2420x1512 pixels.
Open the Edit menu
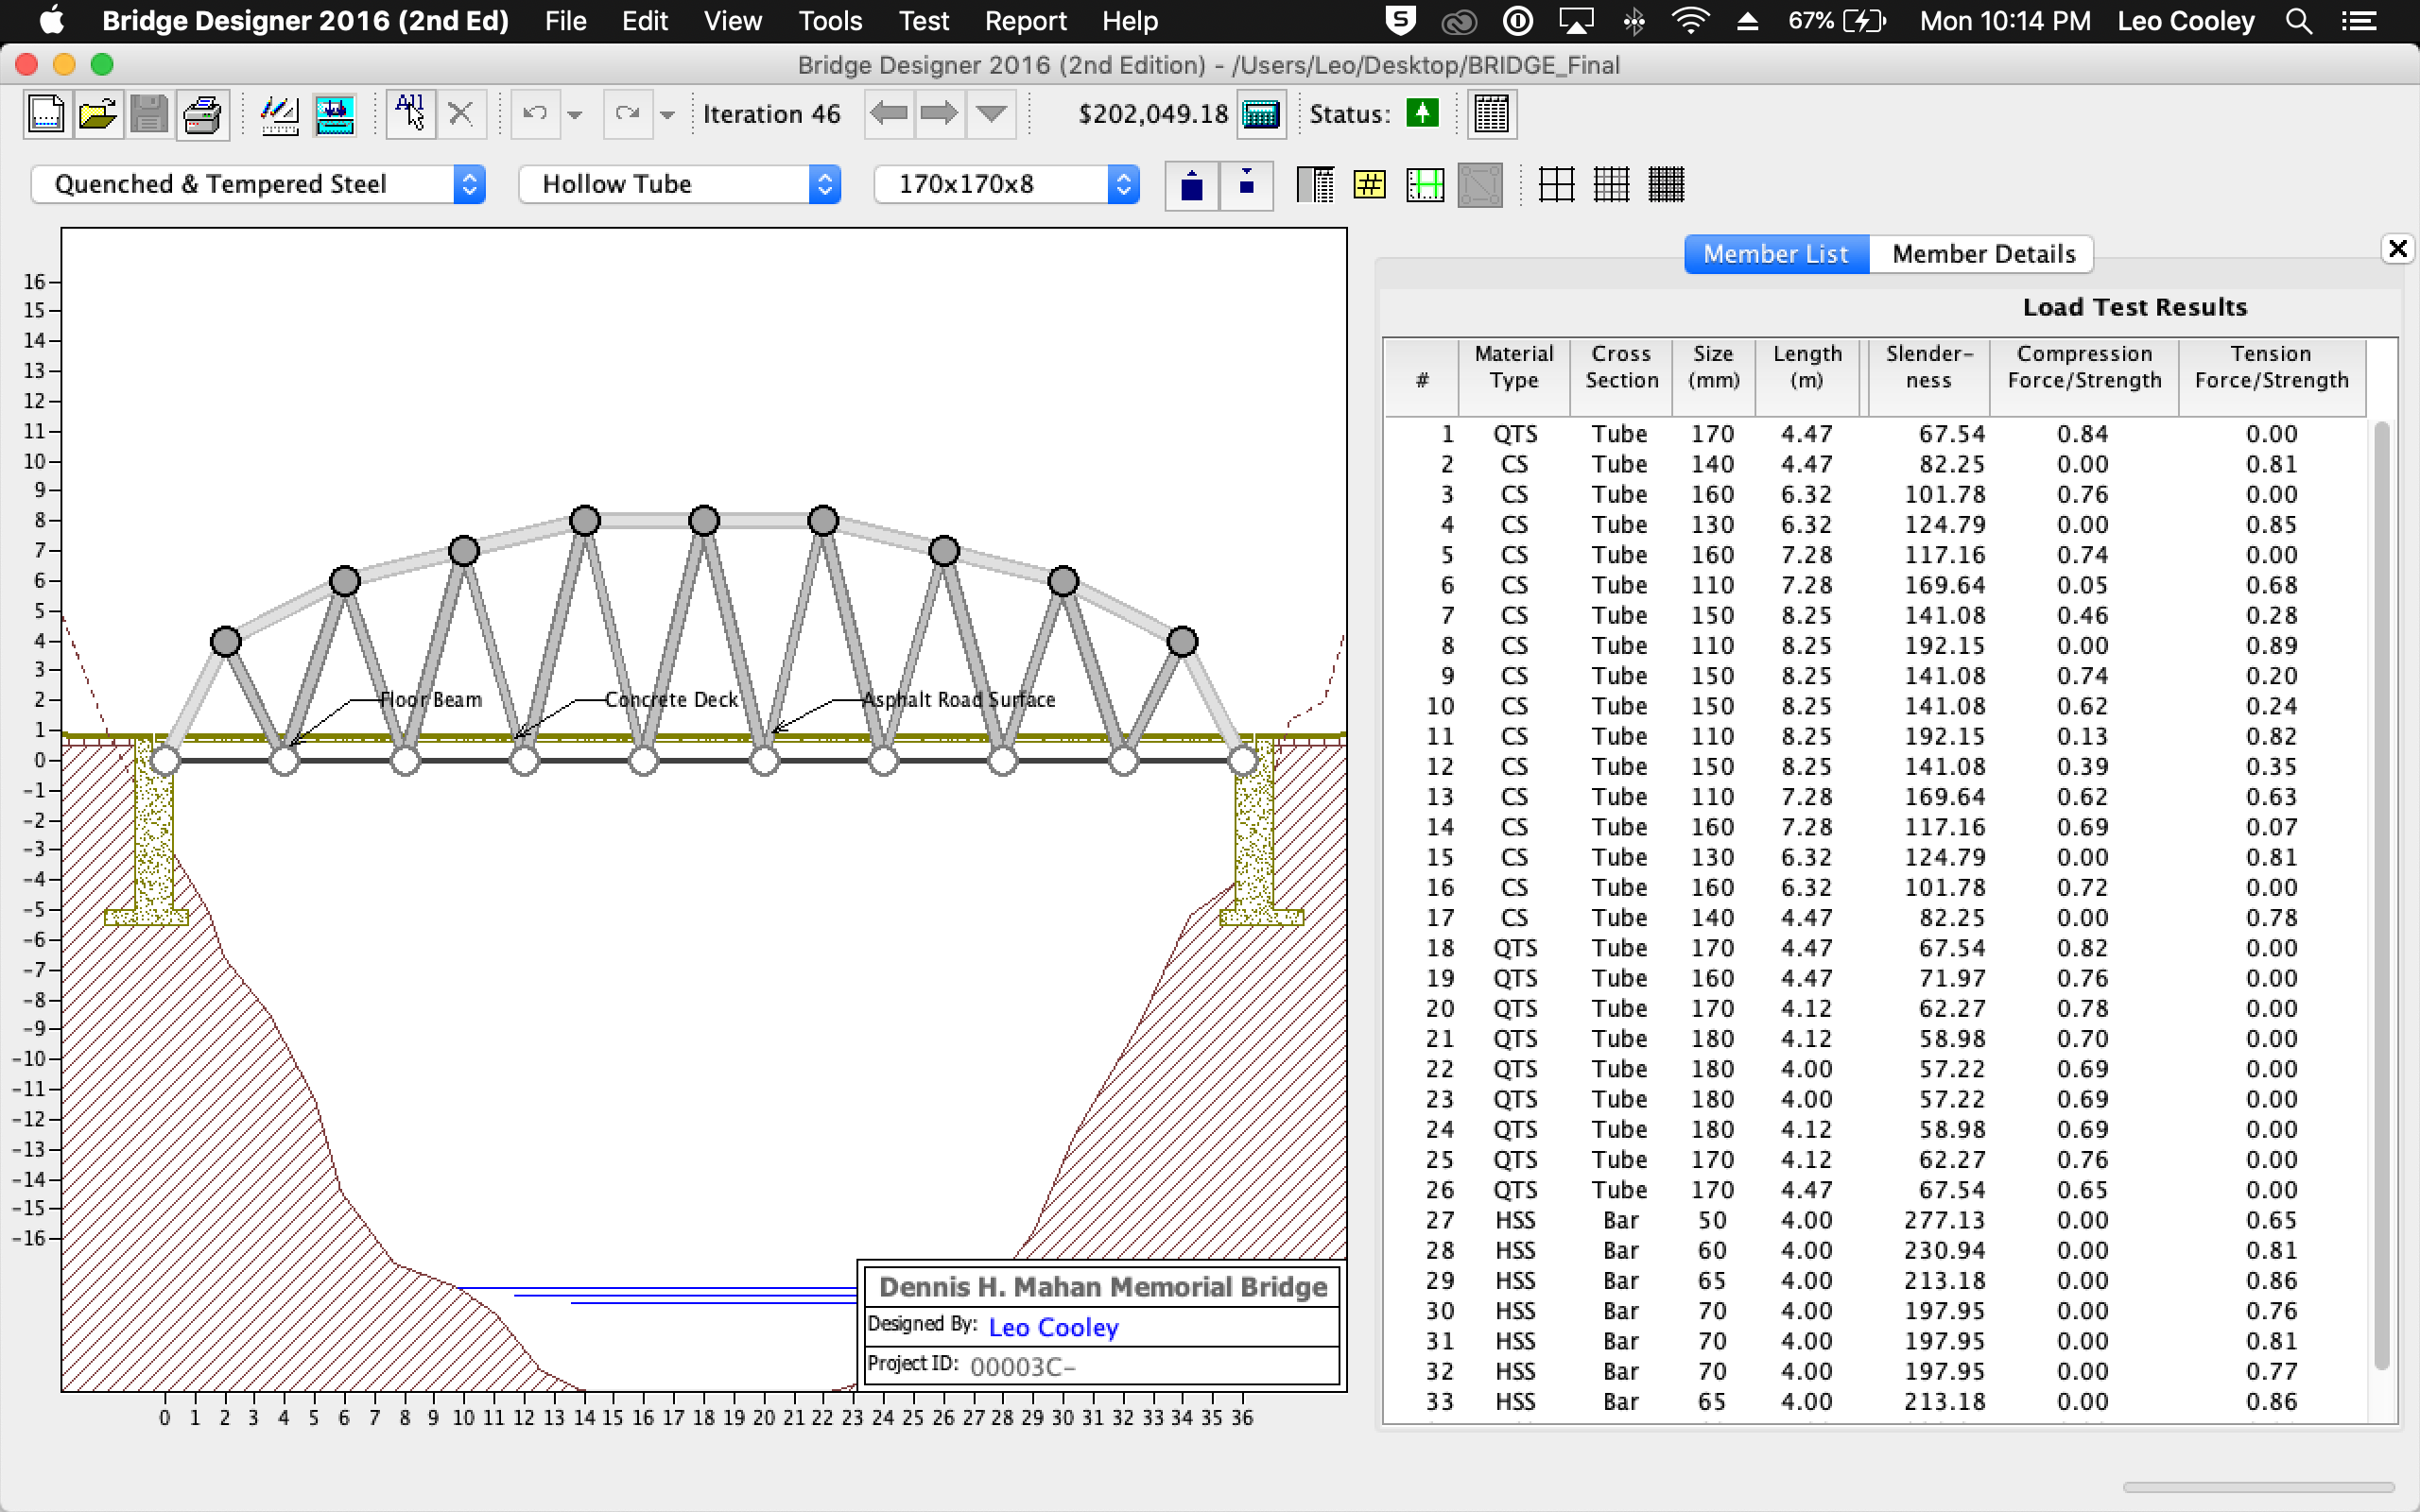point(645,21)
